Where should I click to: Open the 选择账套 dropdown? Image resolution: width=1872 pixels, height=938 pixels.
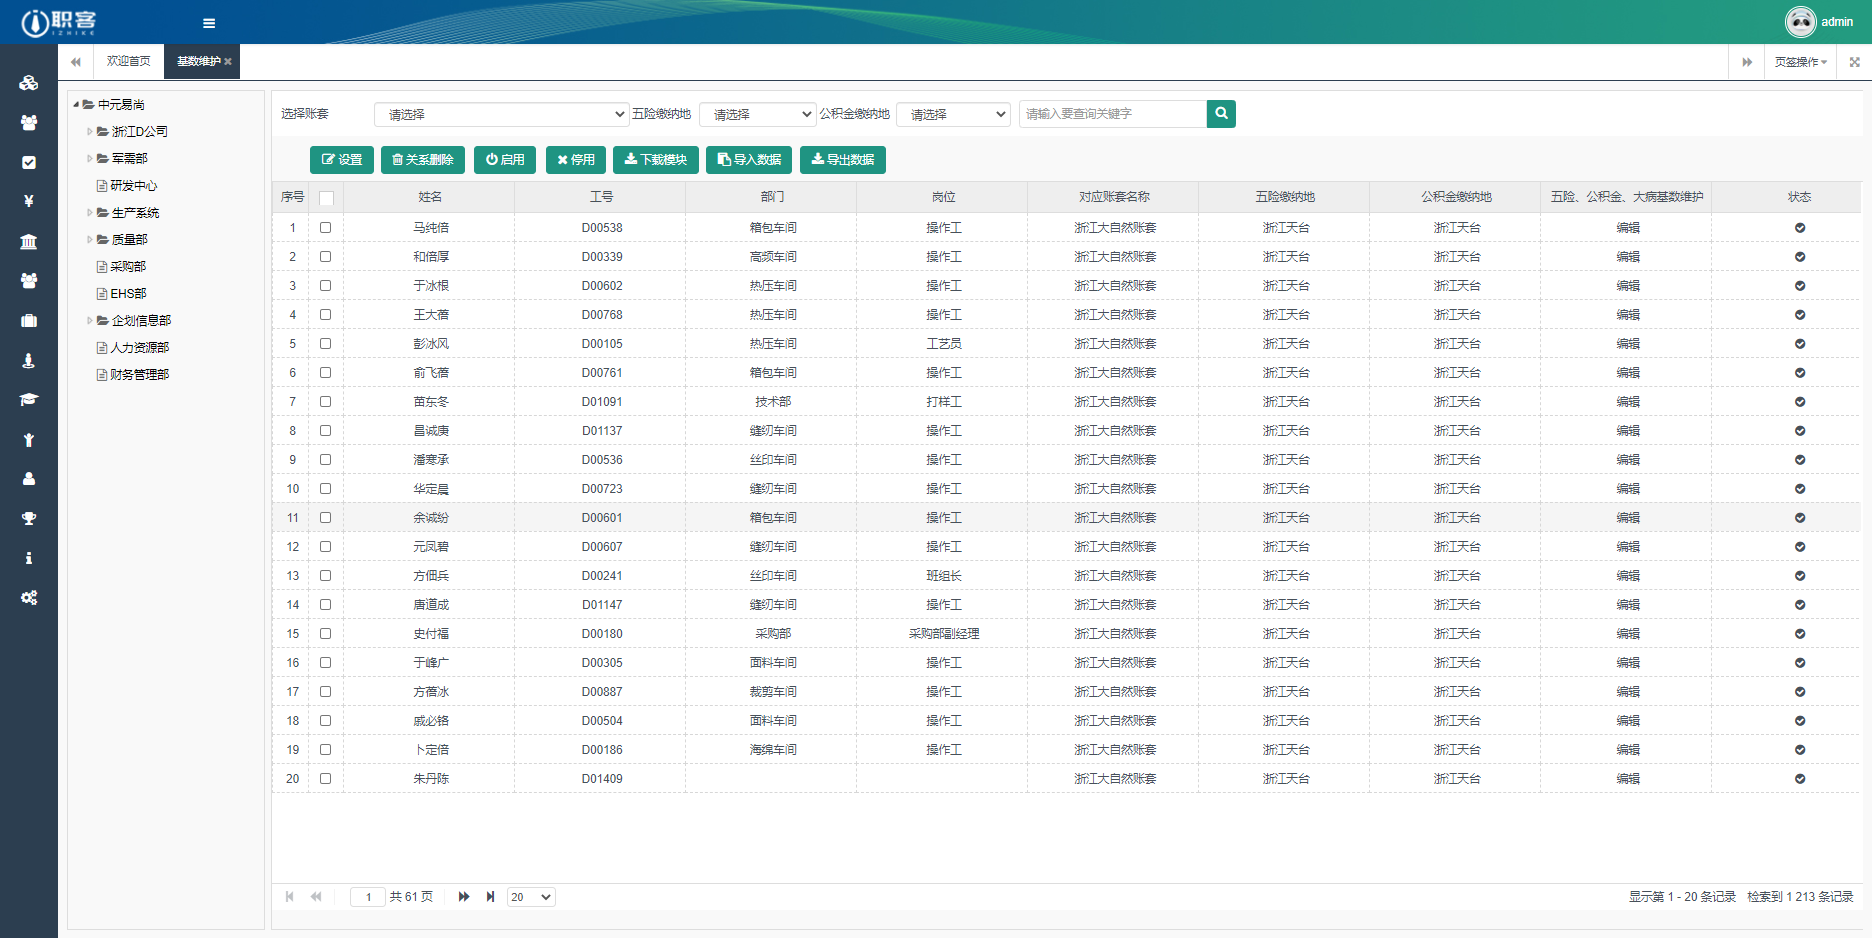[x=501, y=115]
